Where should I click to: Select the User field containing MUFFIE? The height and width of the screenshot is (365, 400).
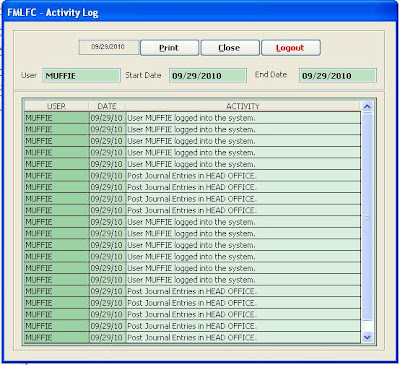(x=81, y=75)
